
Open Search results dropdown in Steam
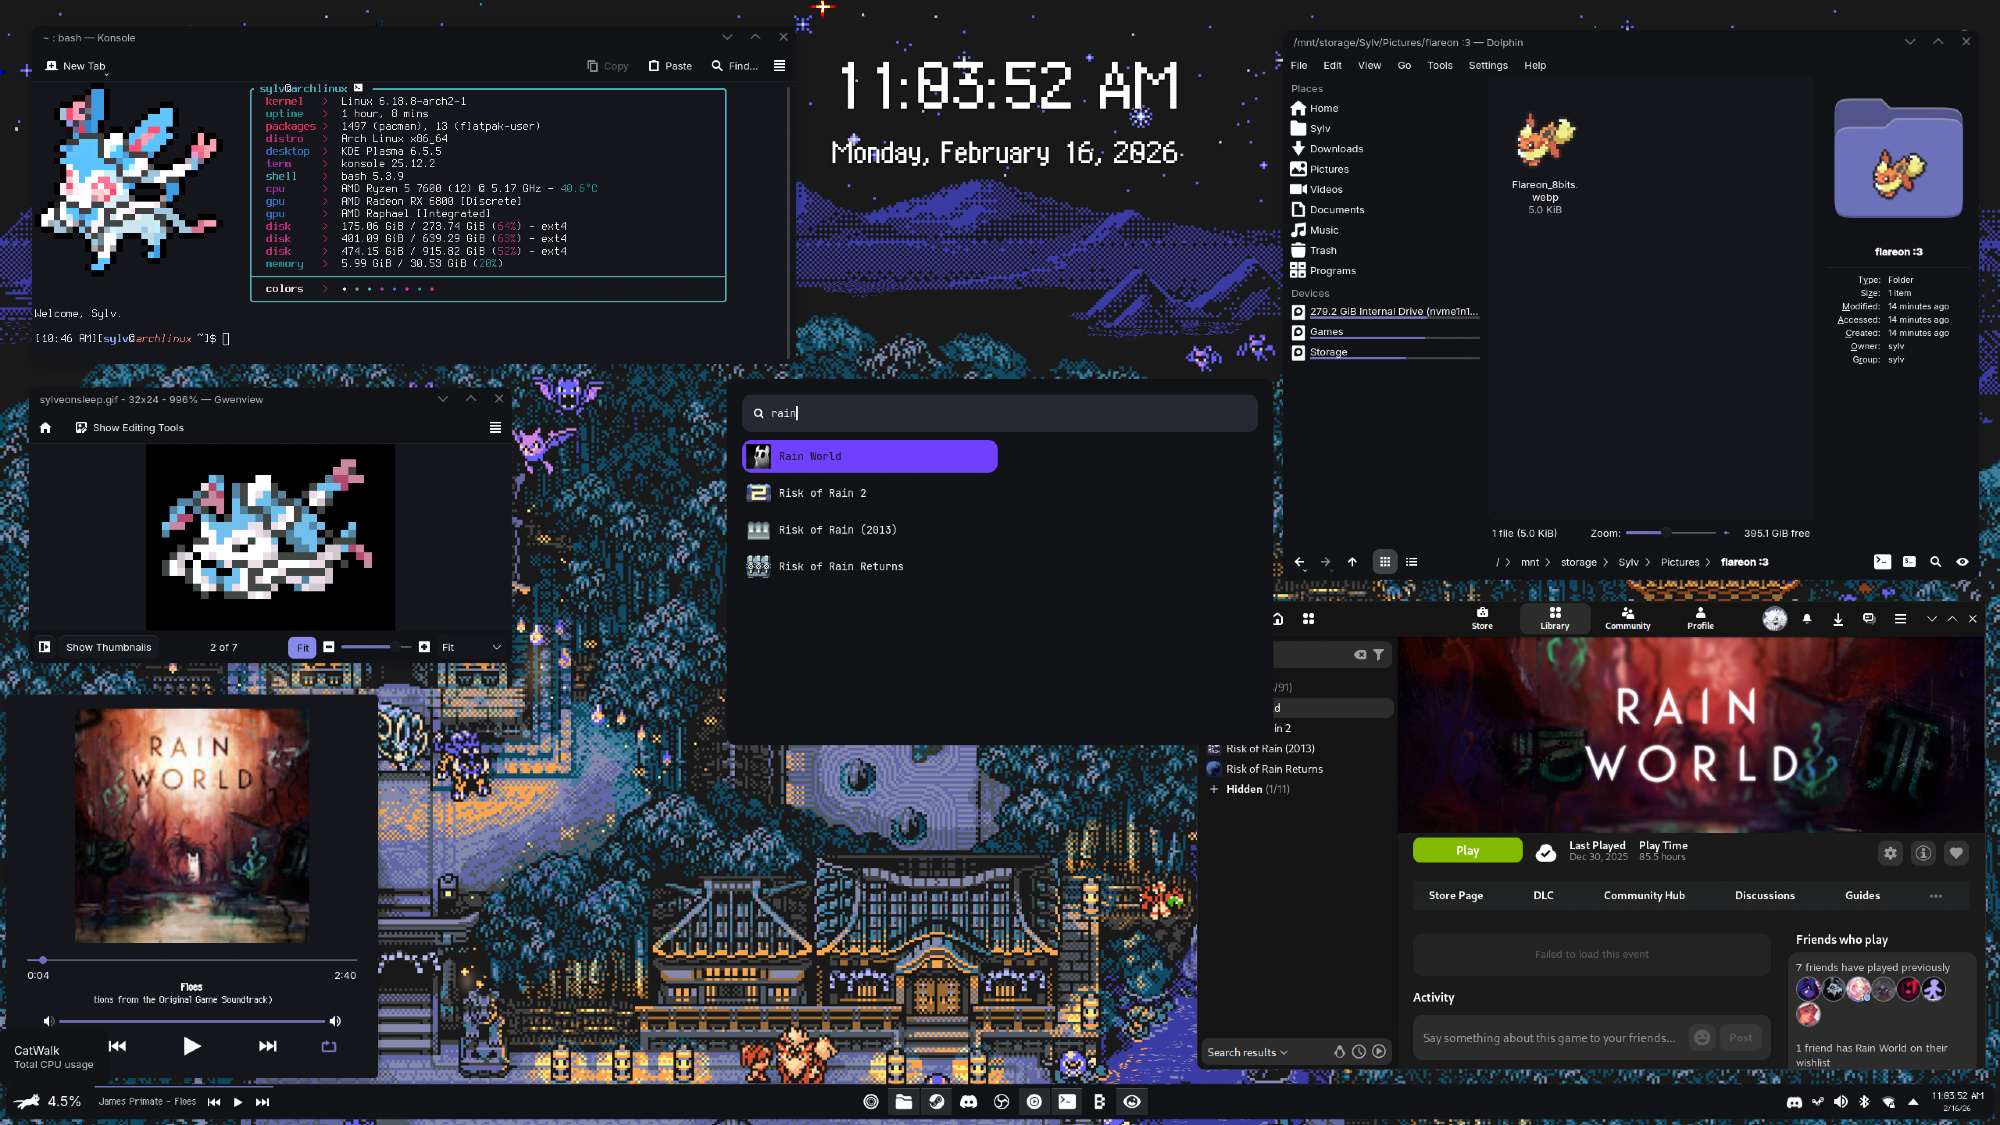click(x=1247, y=1052)
